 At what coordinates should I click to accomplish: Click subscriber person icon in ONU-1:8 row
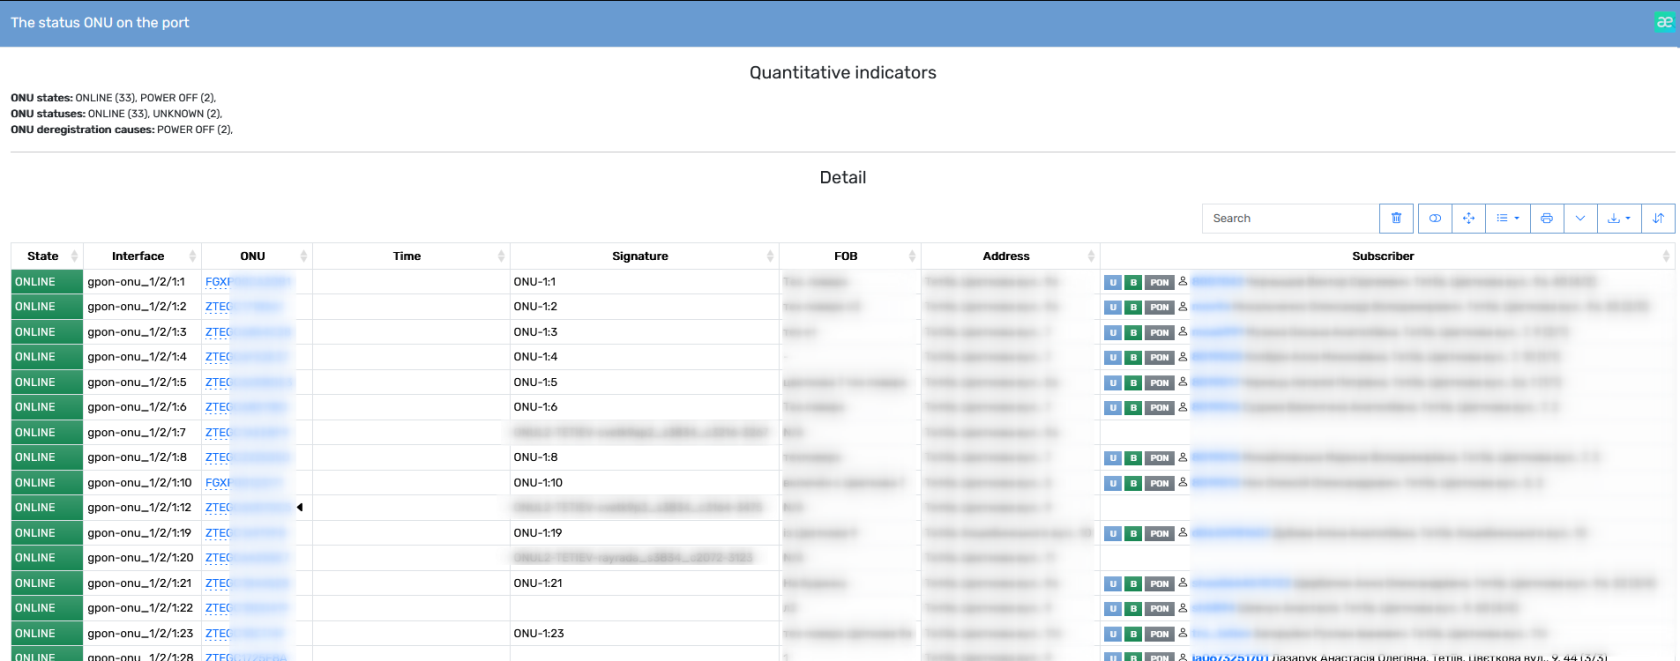pos(1183,457)
